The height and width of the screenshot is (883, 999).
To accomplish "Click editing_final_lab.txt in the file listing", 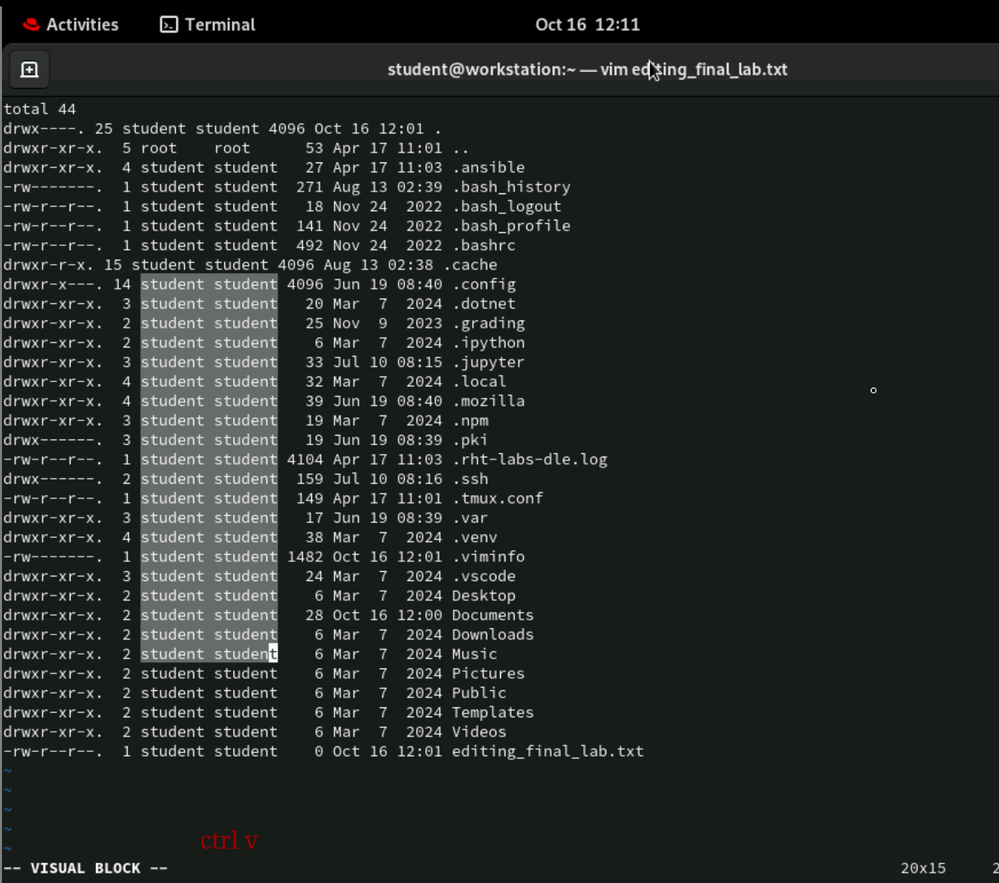I will click(547, 752).
